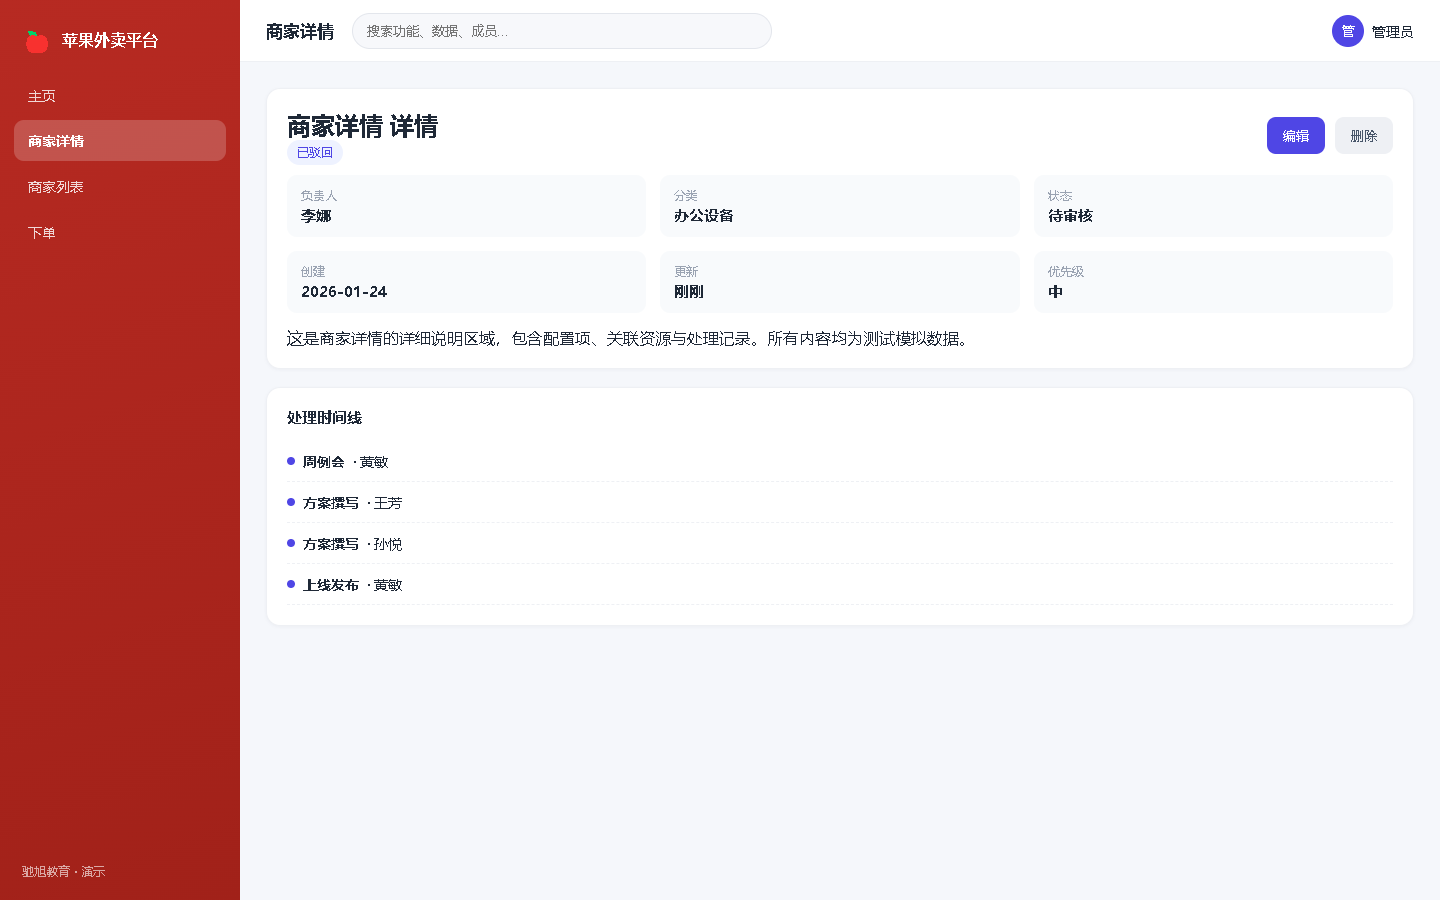Select the 分类 value 办公设备
Viewport: 1440px width, 900px height.
pyautogui.click(x=704, y=216)
